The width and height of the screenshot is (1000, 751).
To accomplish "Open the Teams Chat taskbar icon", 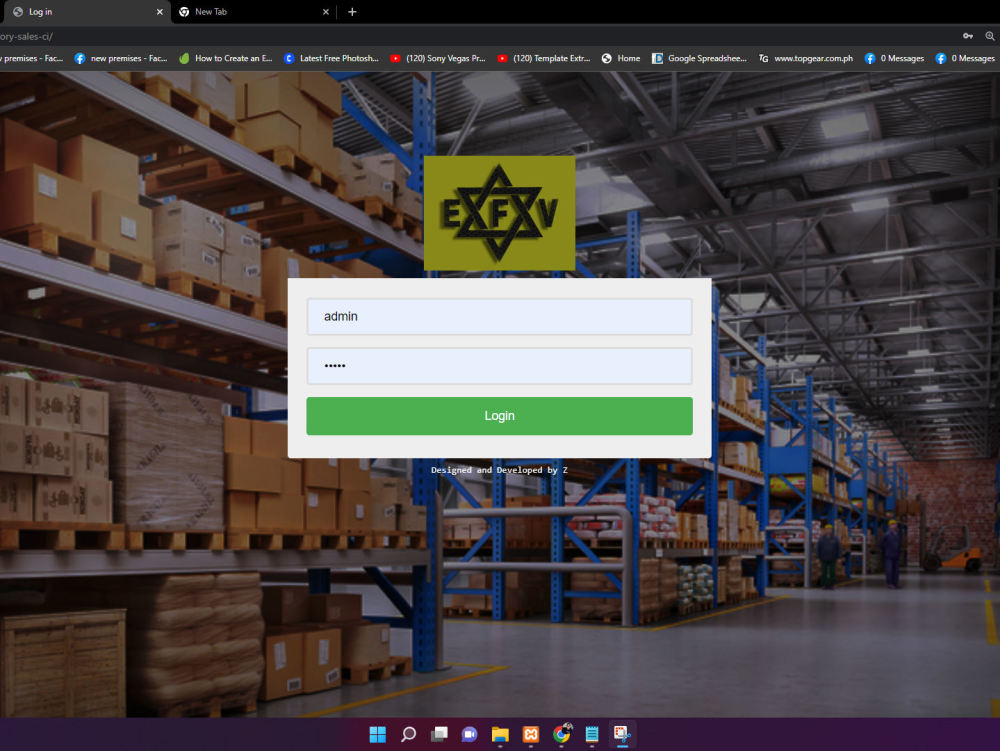I will tap(469, 734).
